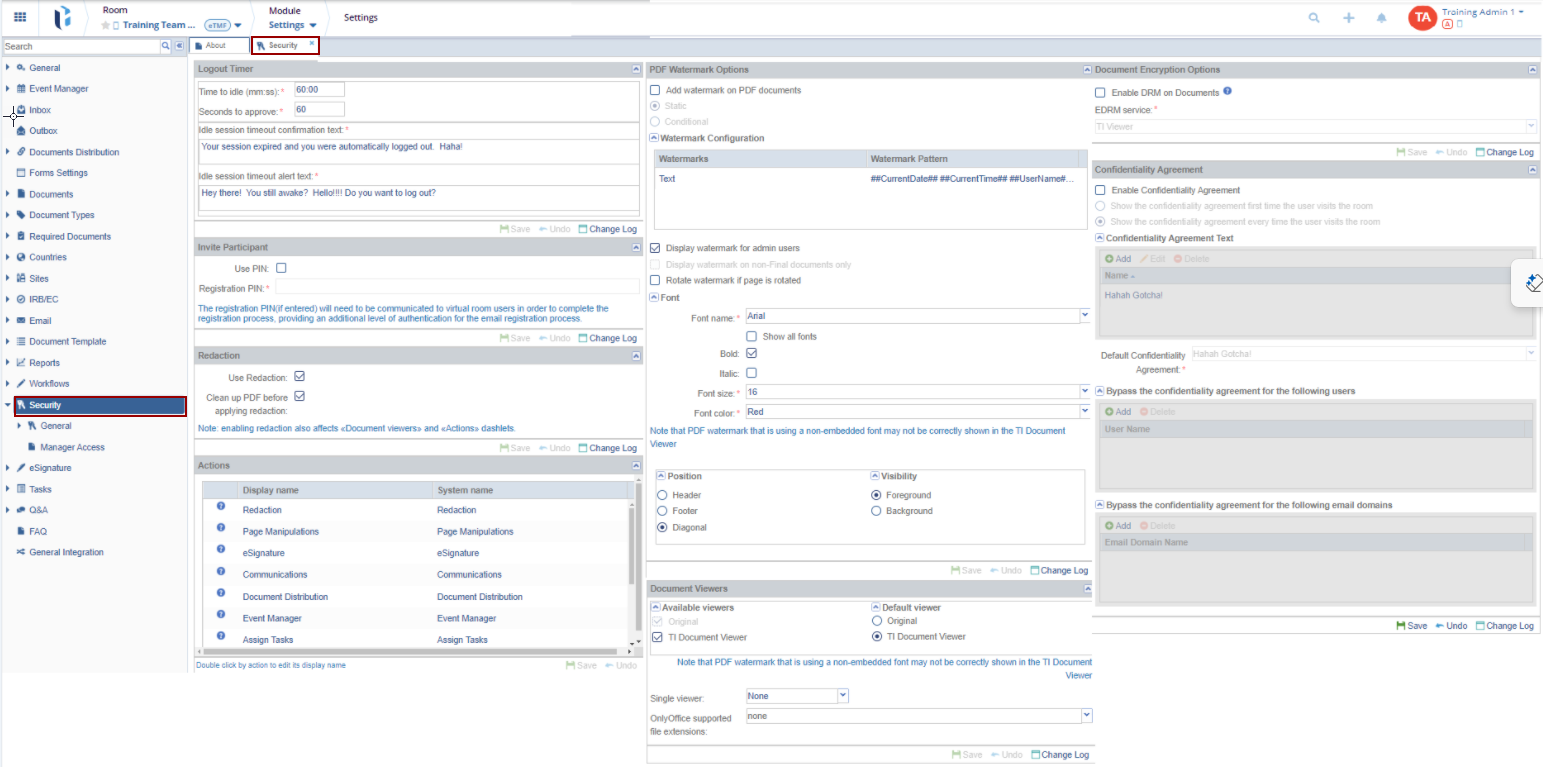Switch to the About tab

pos(216,46)
